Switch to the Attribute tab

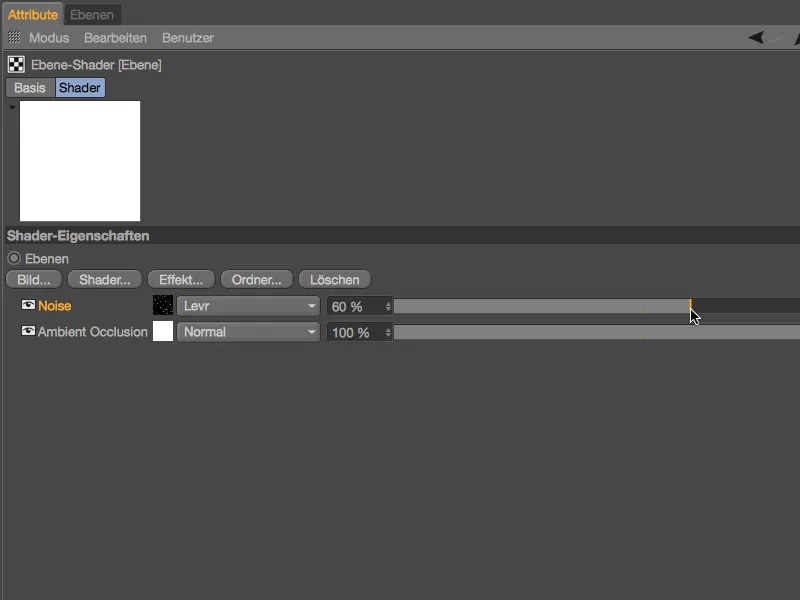pyautogui.click(x=33, y=15)
